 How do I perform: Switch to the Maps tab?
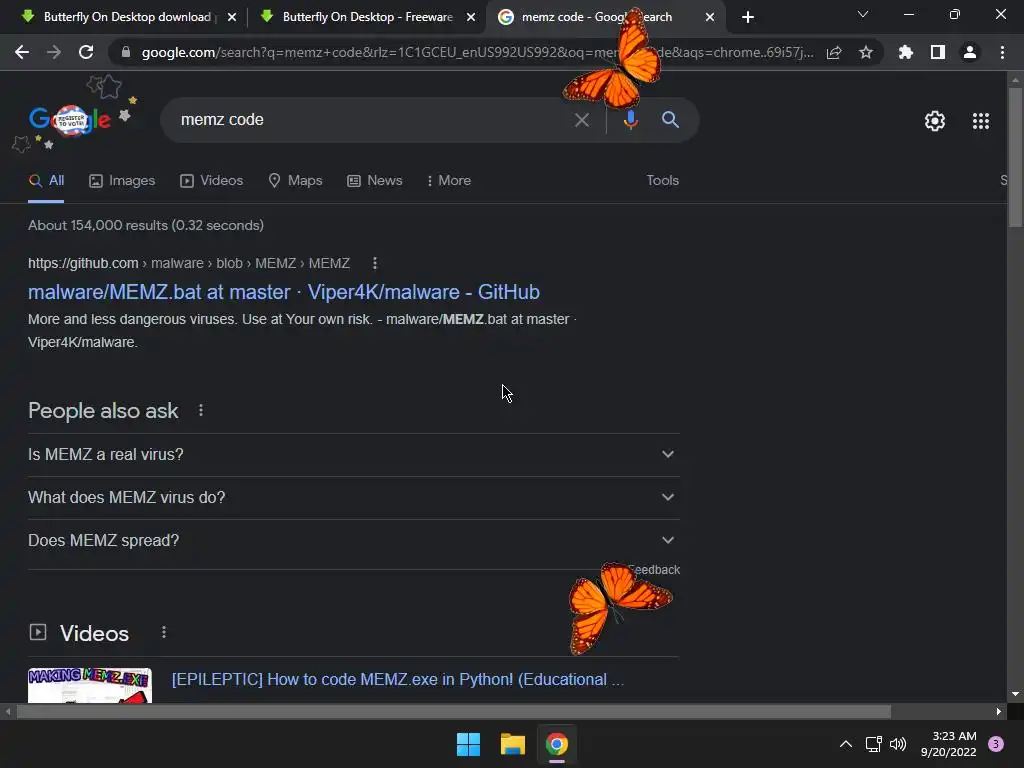295,181
